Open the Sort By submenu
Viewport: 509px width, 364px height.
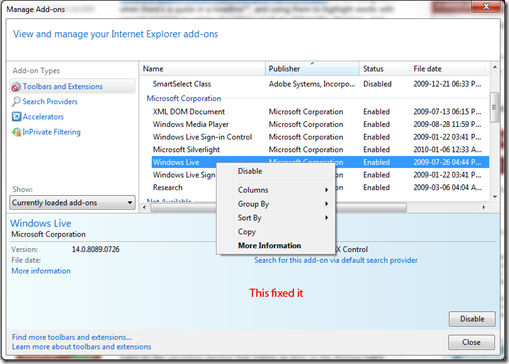coord(276,218)
